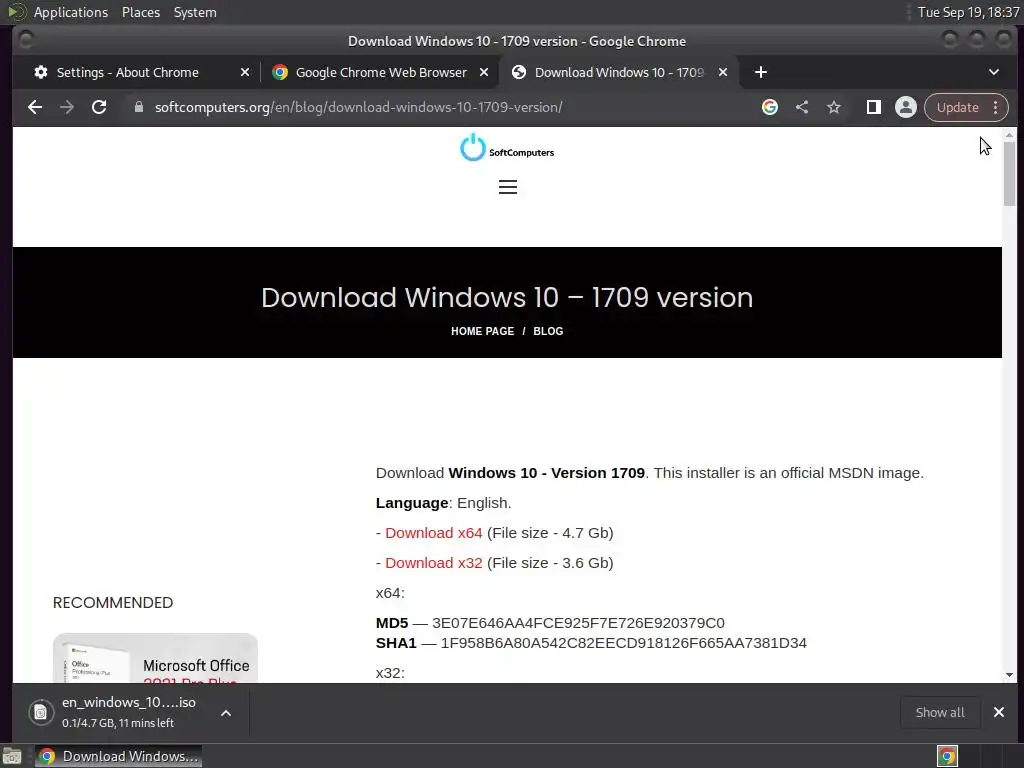Image resolution: width=1024 pixels, height=768 pixels.
Task: Click the browser forward arrow
Action: pos(67,107)
